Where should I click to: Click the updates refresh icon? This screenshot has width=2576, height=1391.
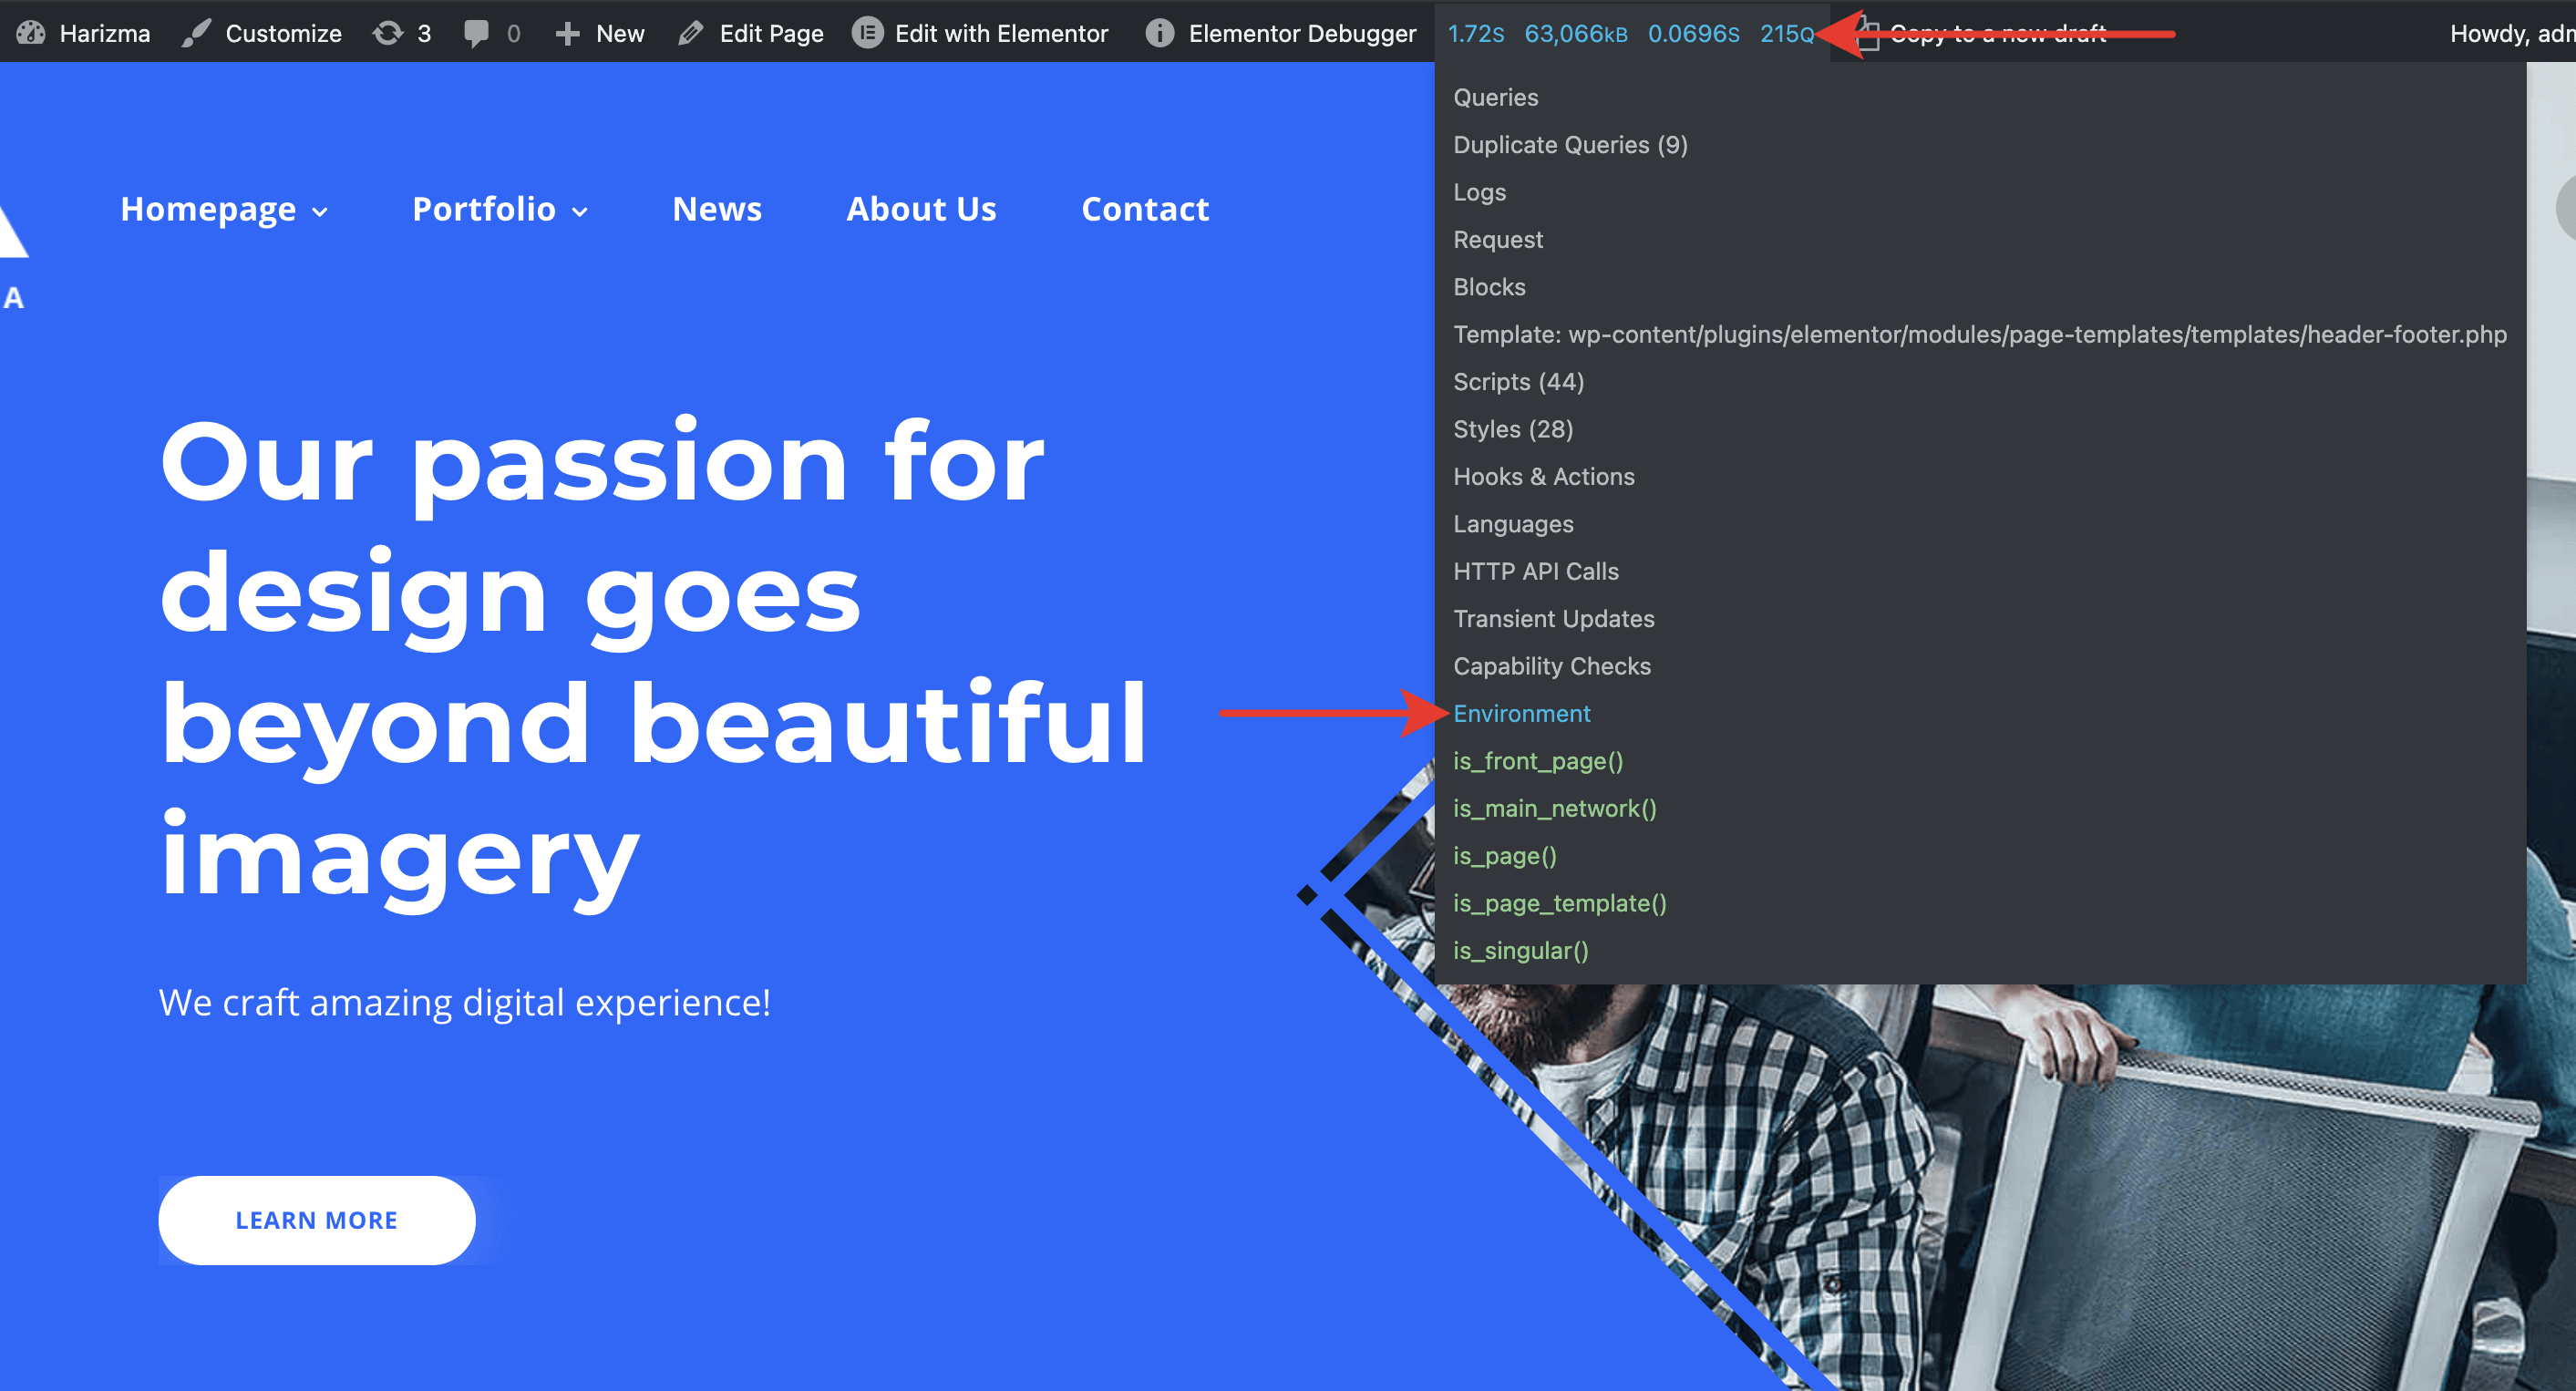(387, 33)
